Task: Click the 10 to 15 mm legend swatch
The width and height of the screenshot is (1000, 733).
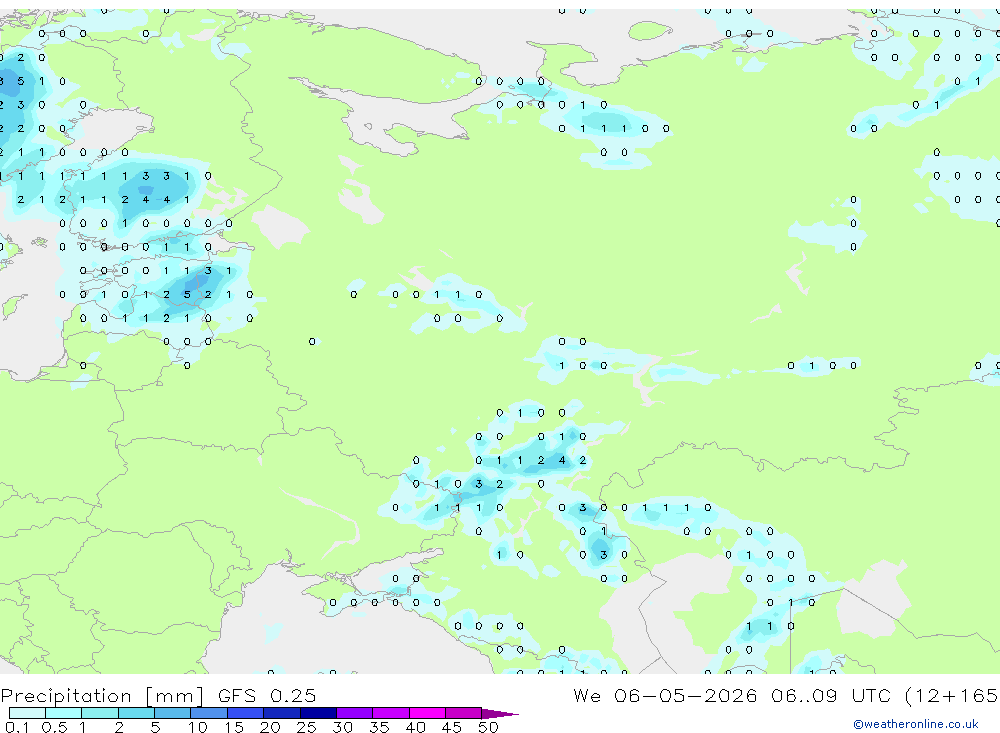Action: click(209, 713)
